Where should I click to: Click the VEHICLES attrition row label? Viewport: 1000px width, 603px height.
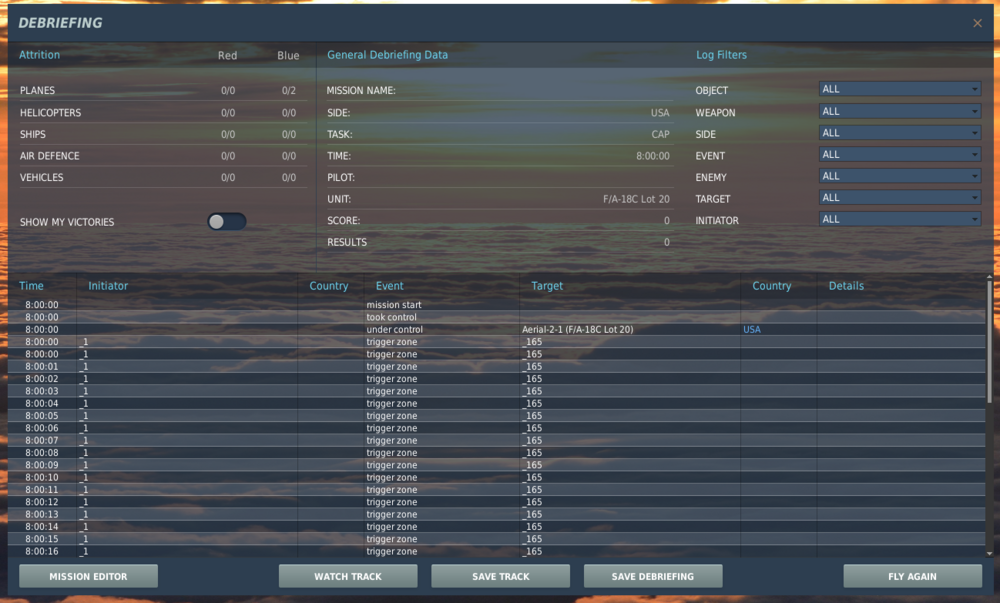point(41,178)
